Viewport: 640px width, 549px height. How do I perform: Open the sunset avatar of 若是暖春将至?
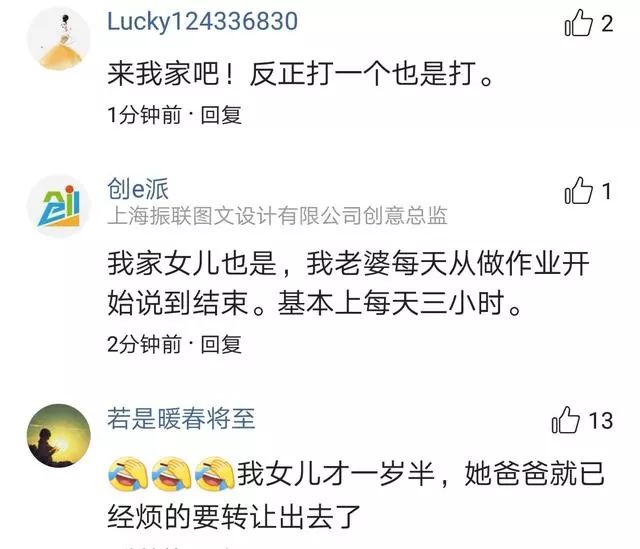58,436
